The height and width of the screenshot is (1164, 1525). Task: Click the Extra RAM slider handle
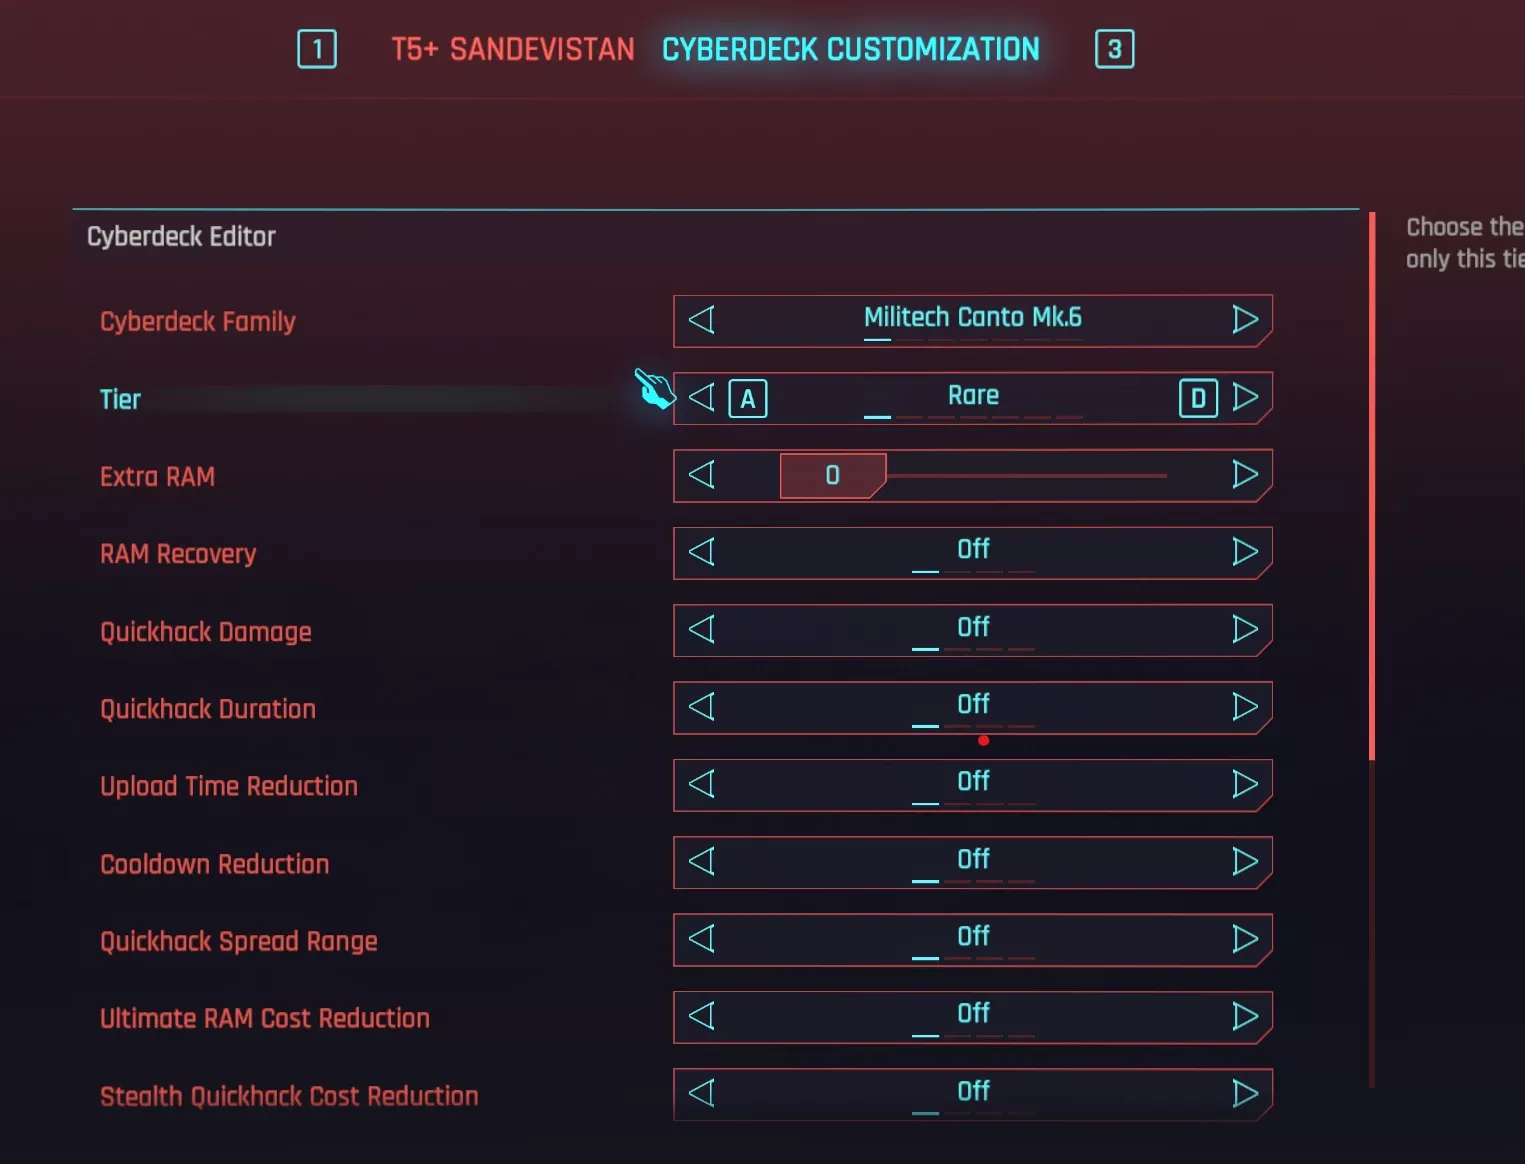pos(833,475)
